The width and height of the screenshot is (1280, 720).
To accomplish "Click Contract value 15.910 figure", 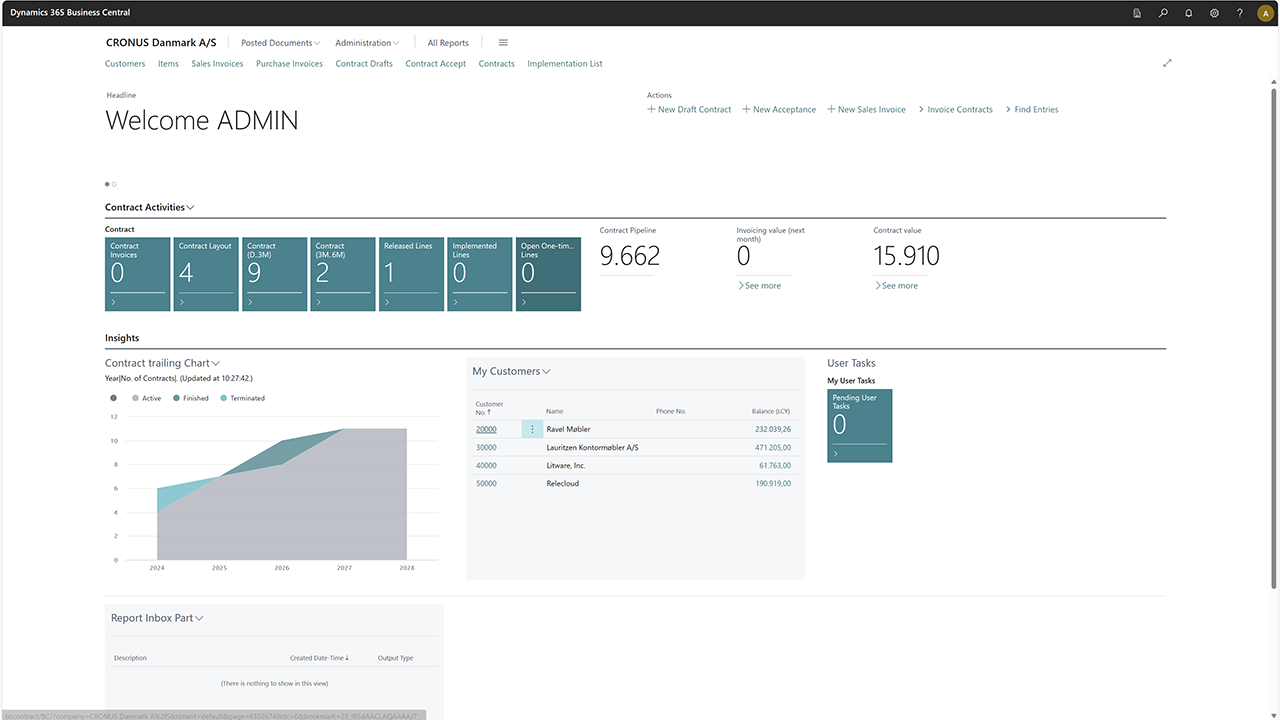I will 906,256.
